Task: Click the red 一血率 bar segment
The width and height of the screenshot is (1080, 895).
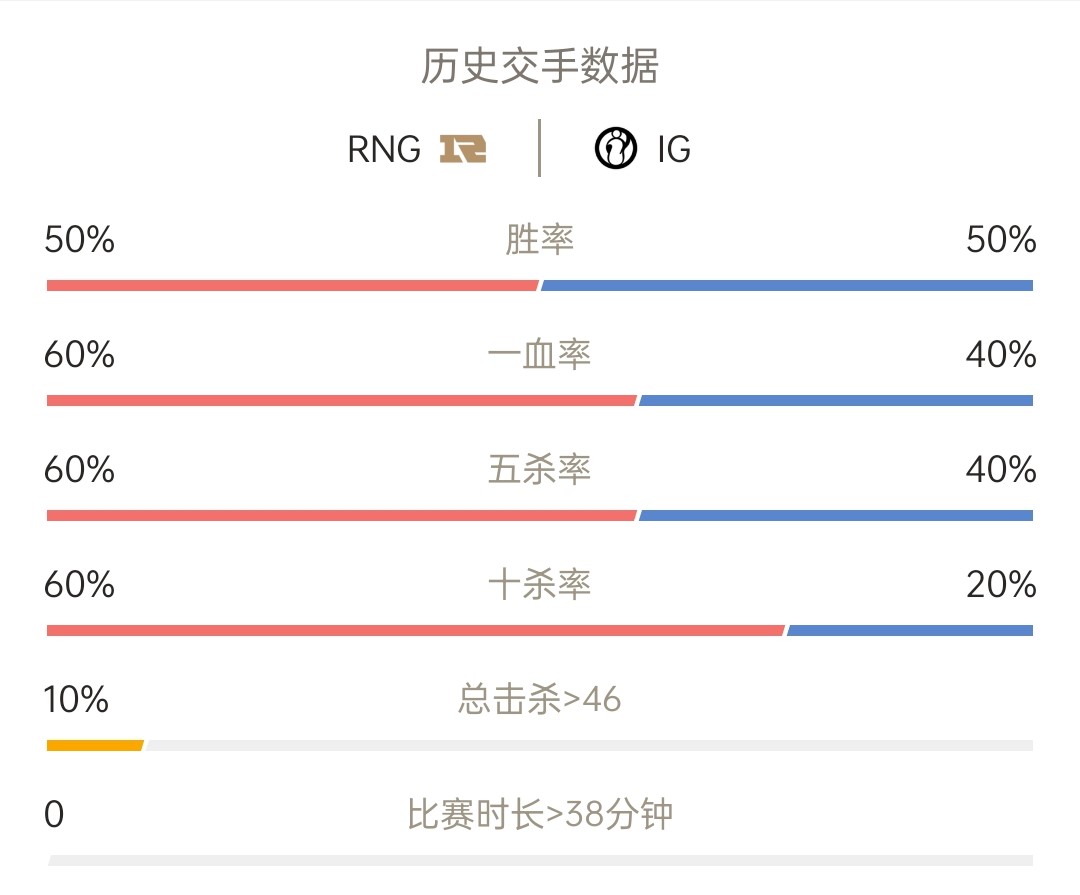Action: click(342, 400)
